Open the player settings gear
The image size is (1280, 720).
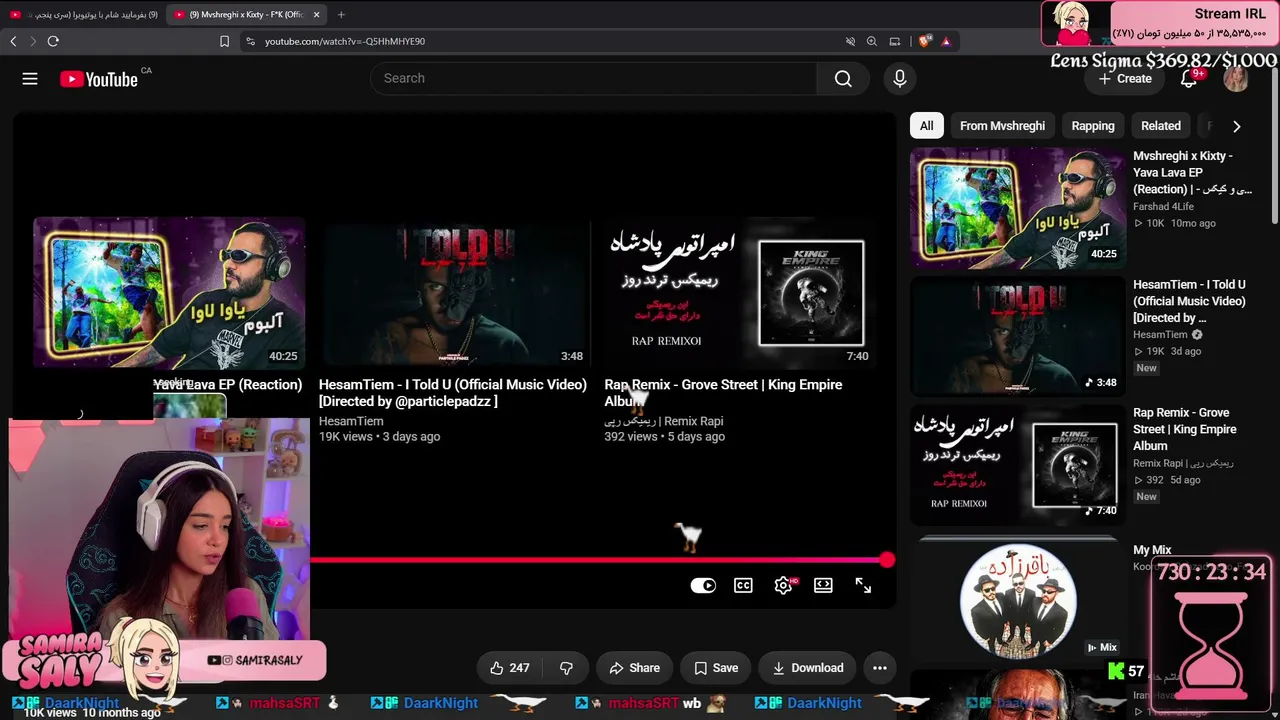click(783, 586)
